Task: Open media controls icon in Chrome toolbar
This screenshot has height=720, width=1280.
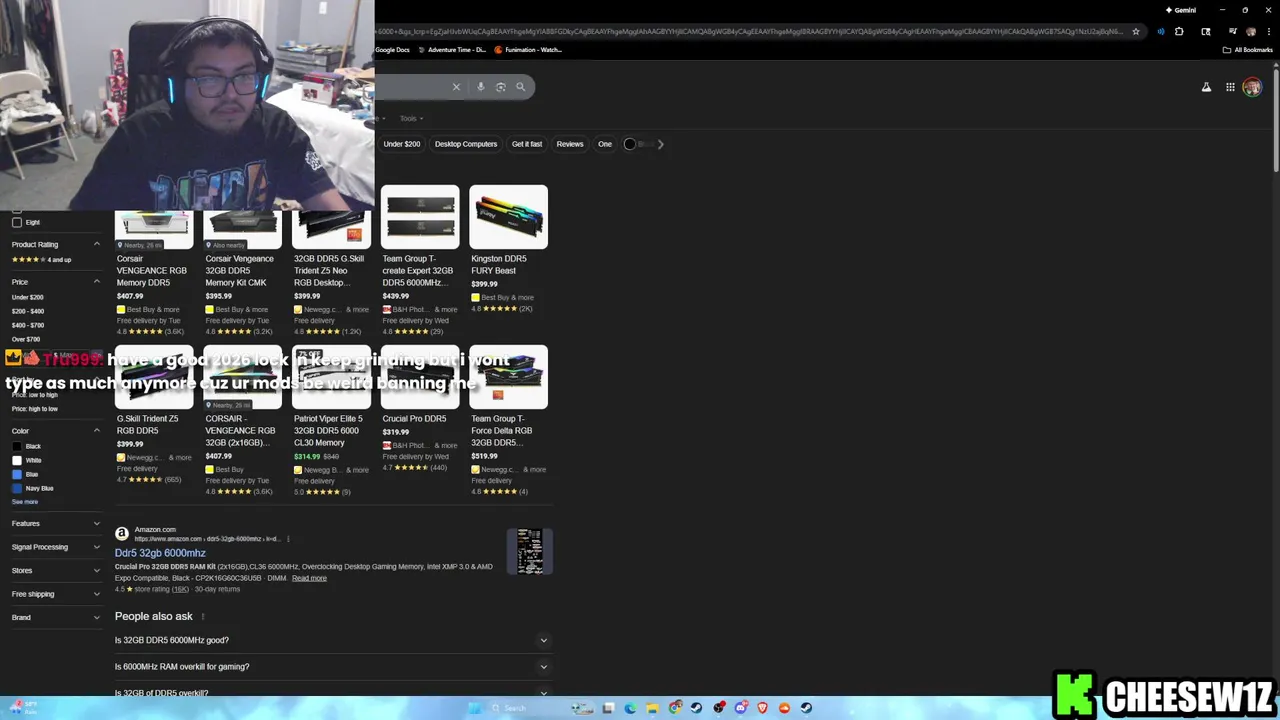Action: pyautogui.click(x=1231, y=32)
